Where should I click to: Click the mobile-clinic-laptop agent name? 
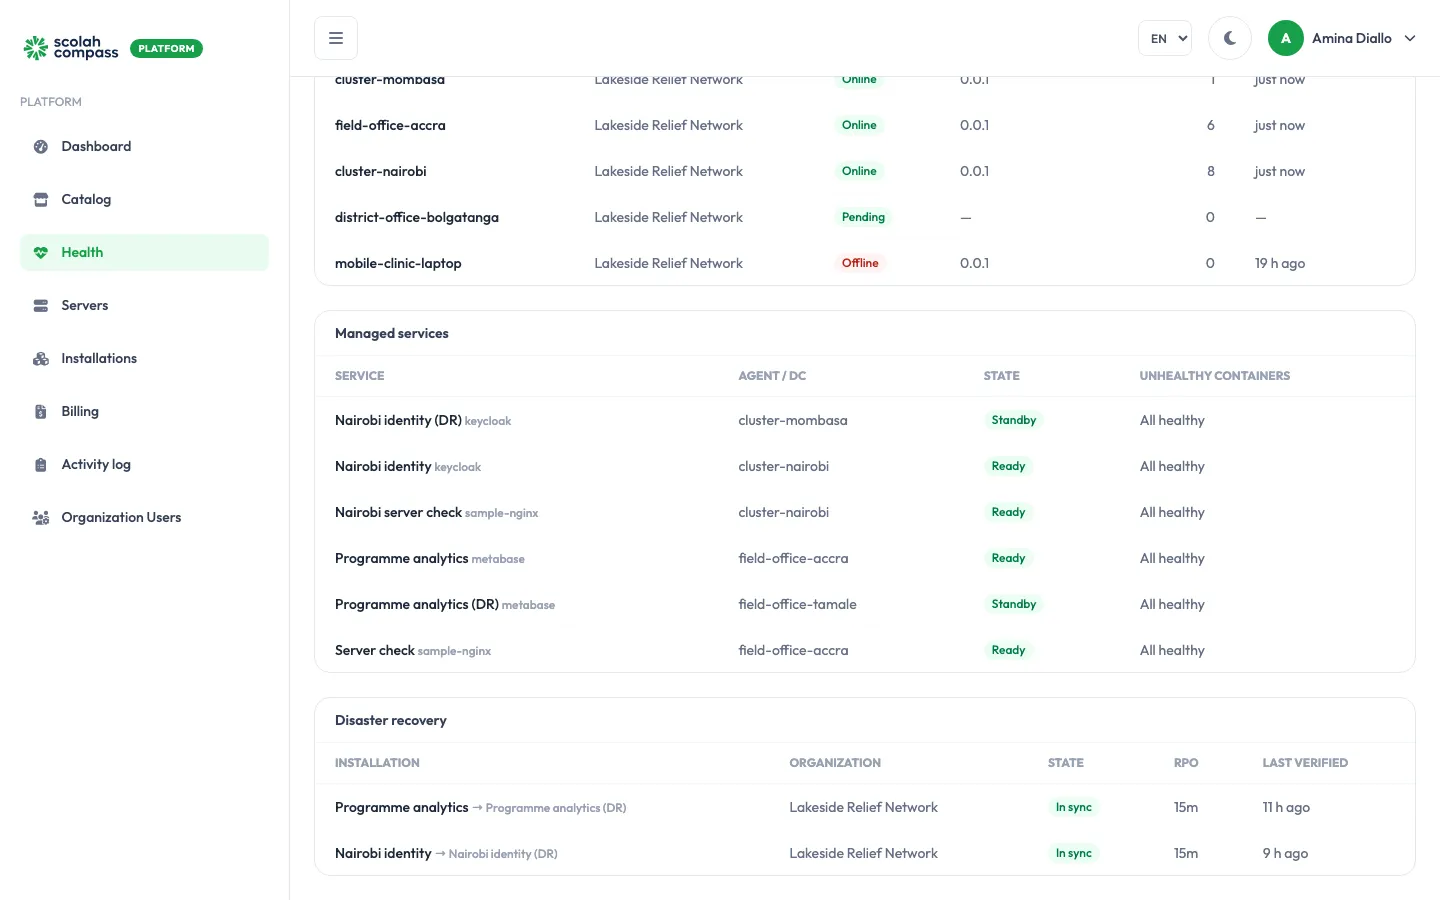point(398,263)
